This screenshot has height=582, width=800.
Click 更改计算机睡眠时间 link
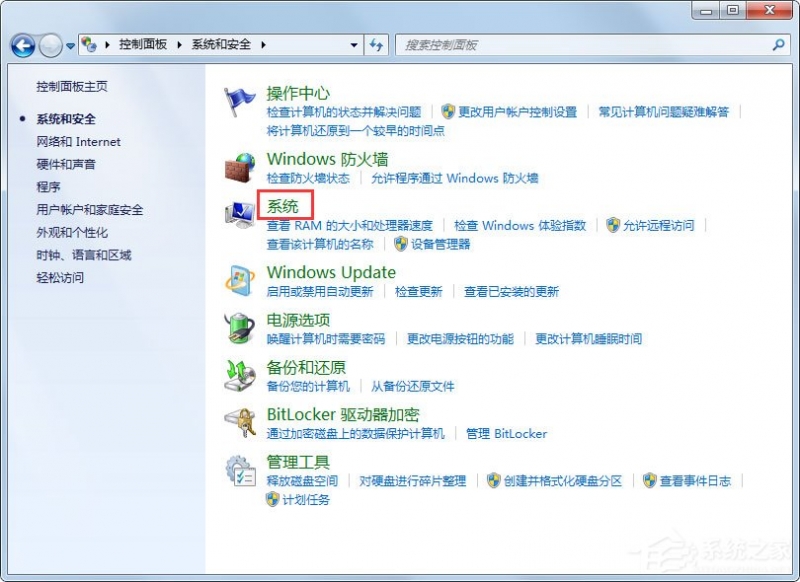[588, 339]
